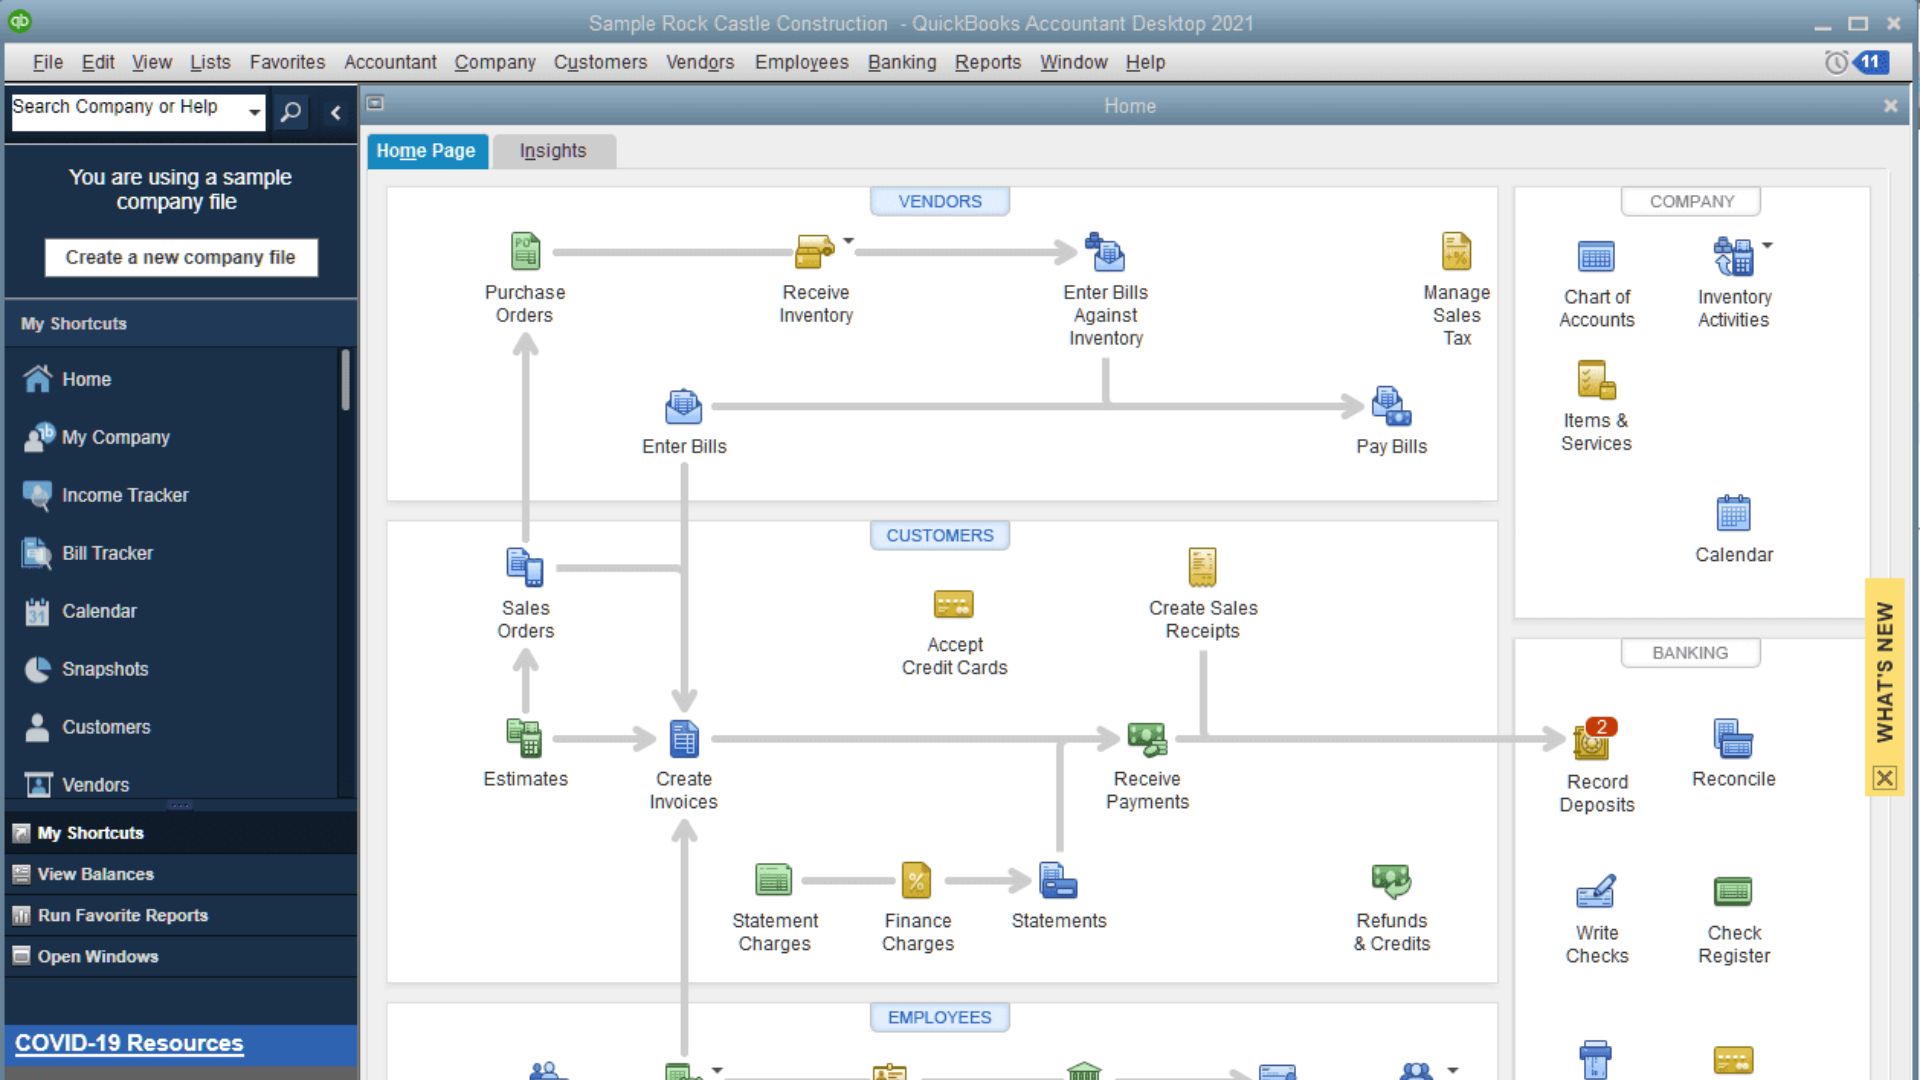Open the Reports menu
The height and width of the screenshot is (1080, 1920).
(987, 62)
